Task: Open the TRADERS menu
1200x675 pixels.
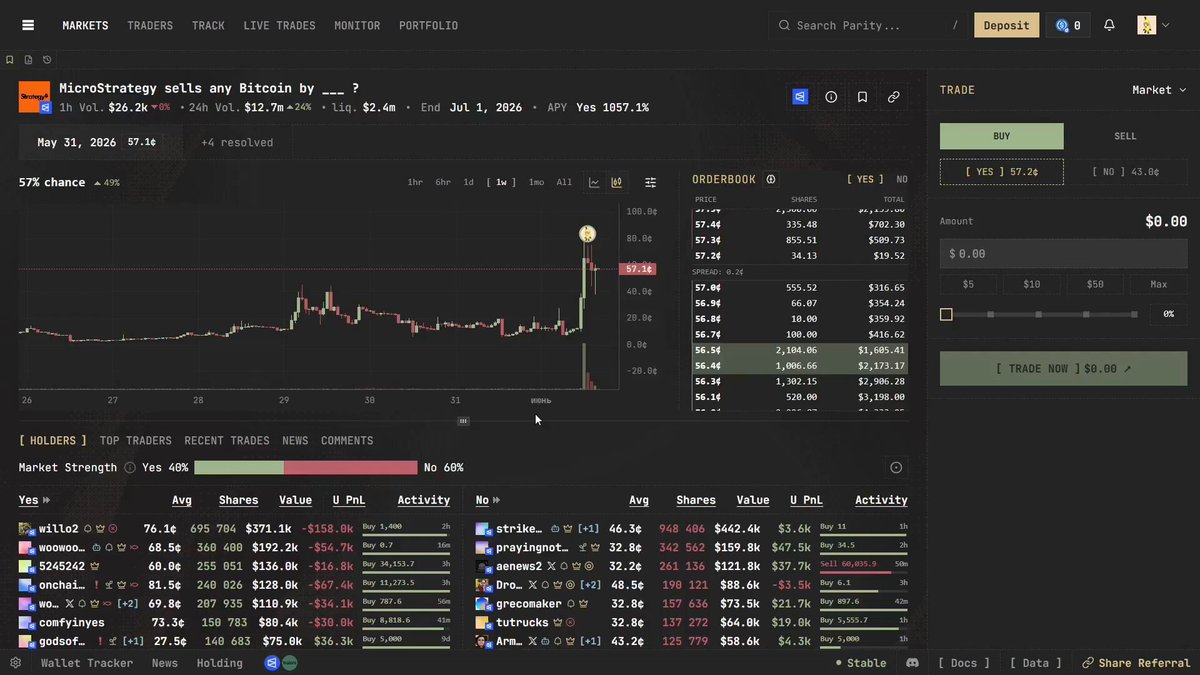Action: (x=150, y=25)
